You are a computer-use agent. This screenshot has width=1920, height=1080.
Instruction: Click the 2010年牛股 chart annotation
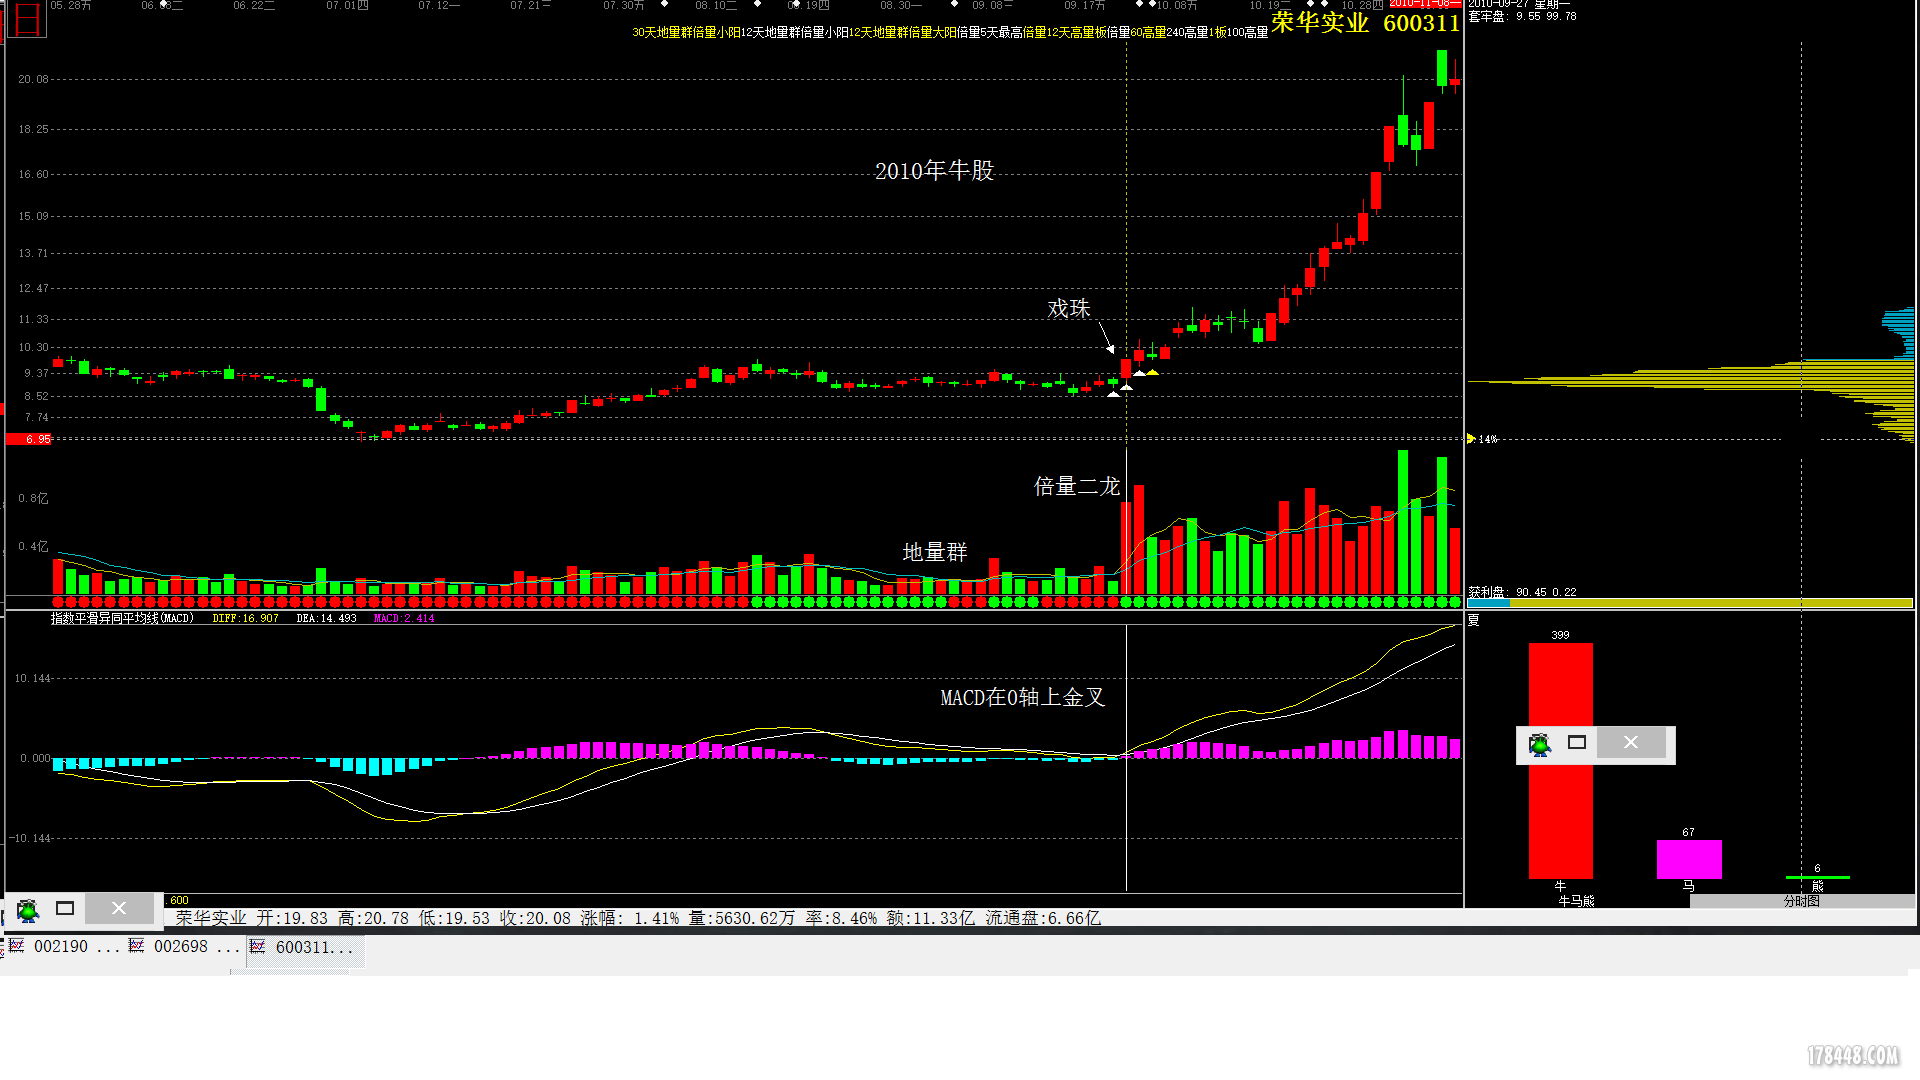click(935, 171)
